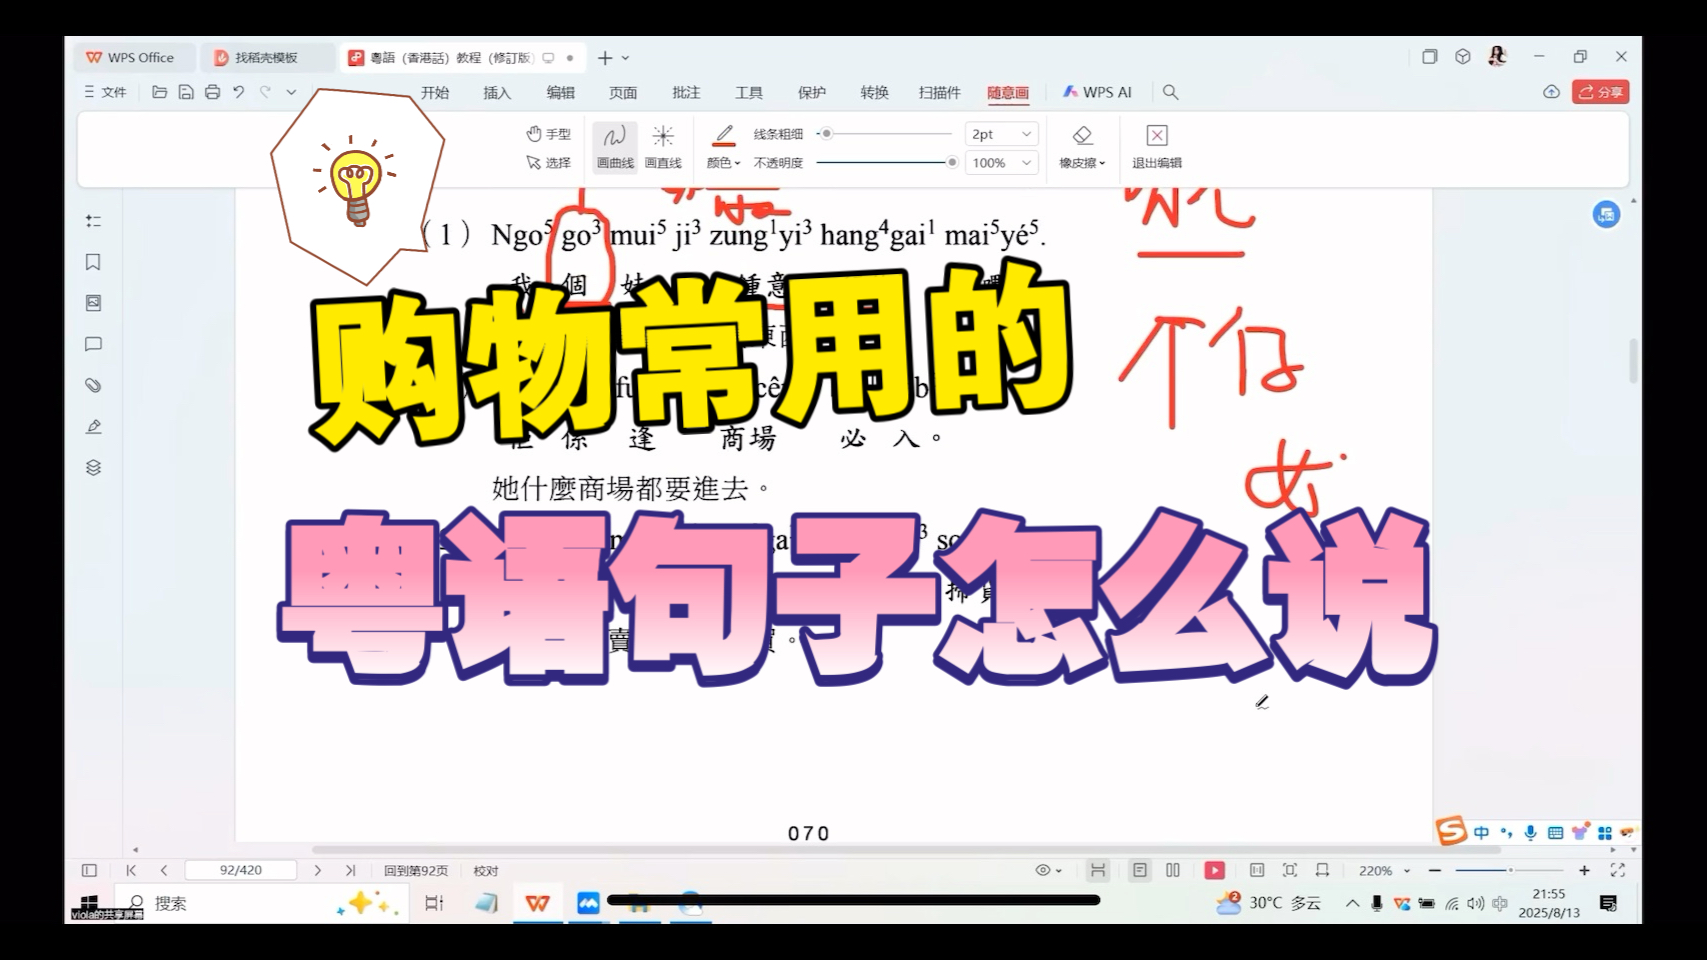Go to the previous page
Image resolution: width=1707 pixels, height=960 pixels.
[x=164, y=871]
